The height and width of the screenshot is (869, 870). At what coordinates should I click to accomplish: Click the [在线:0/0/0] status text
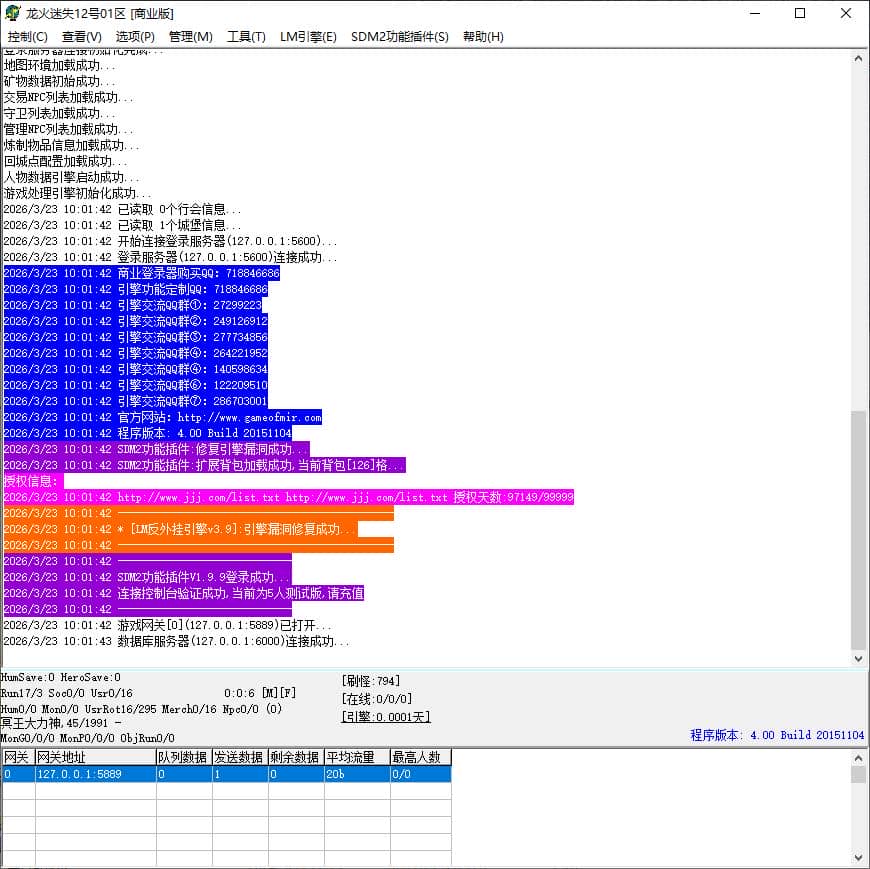[x=377, y=699]
